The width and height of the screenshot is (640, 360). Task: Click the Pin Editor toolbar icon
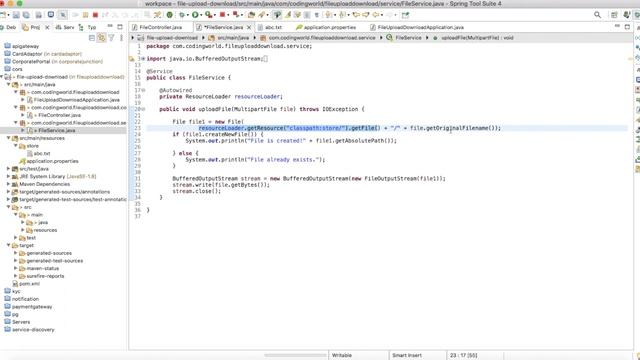coord(405,15)
